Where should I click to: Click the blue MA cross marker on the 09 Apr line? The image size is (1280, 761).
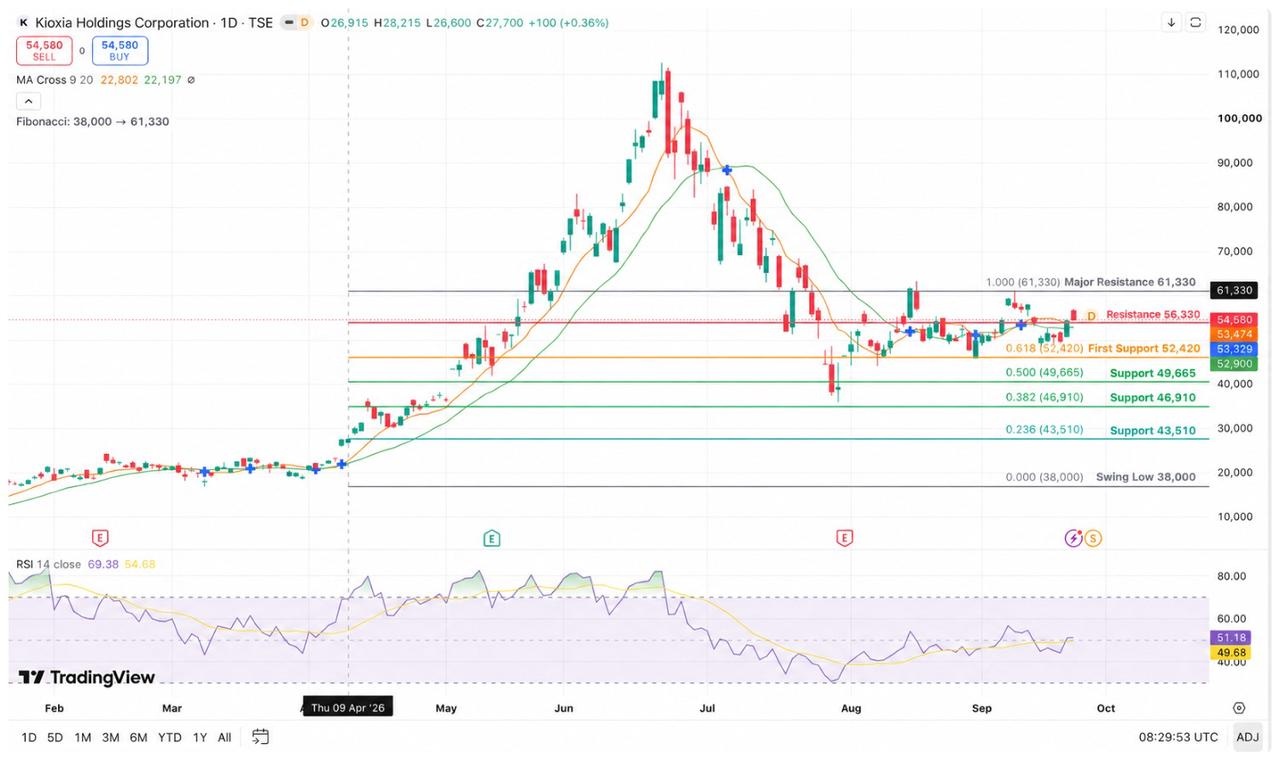pyautogui.click(x=342, y=464)
